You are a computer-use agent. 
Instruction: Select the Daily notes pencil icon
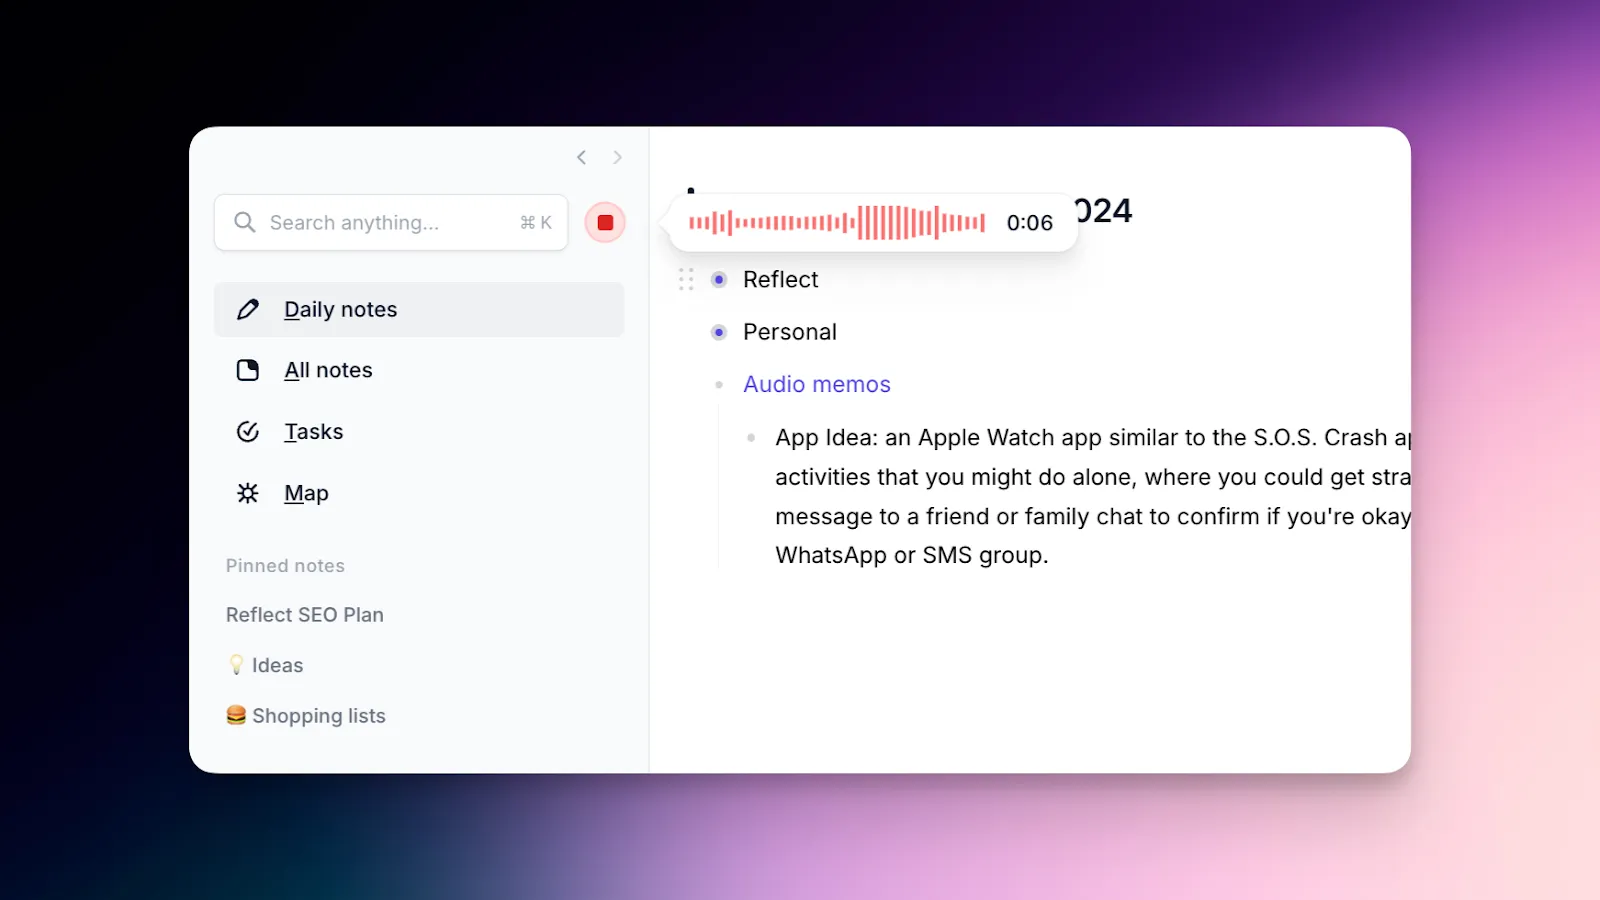pyautogui.click(x=247, y=309)
